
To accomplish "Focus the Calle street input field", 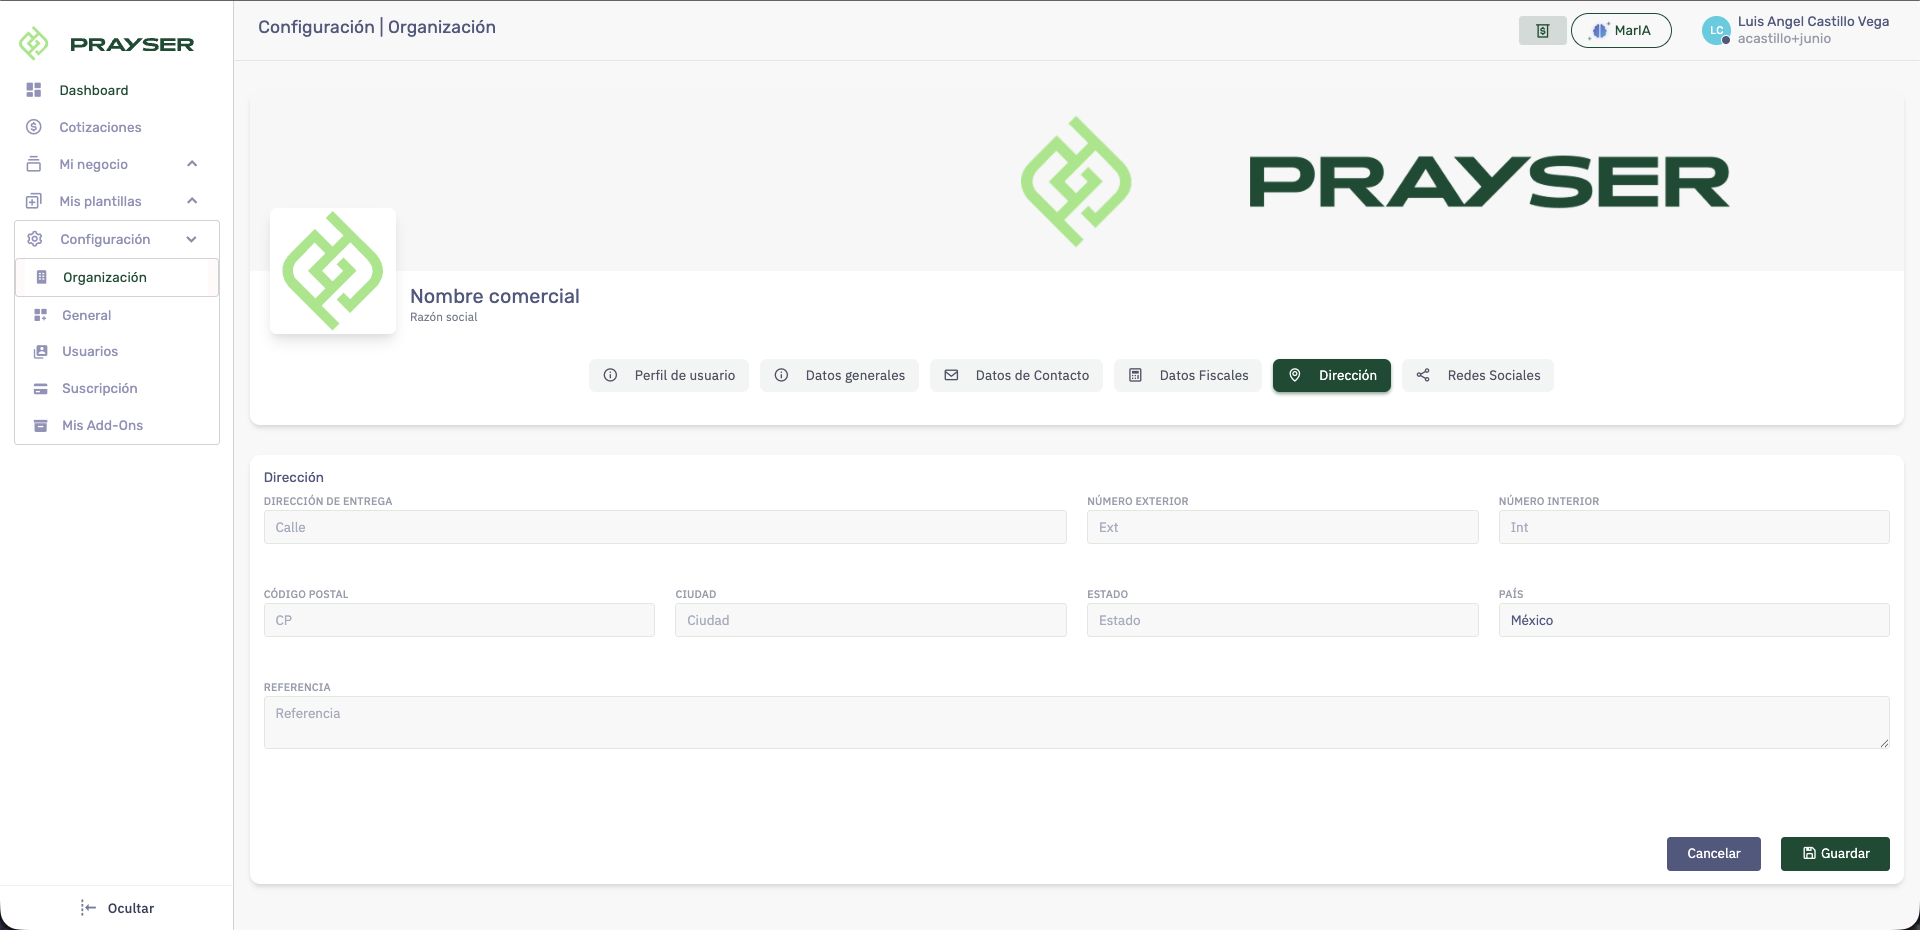I will pyautogui.click(x=665, y=527).
